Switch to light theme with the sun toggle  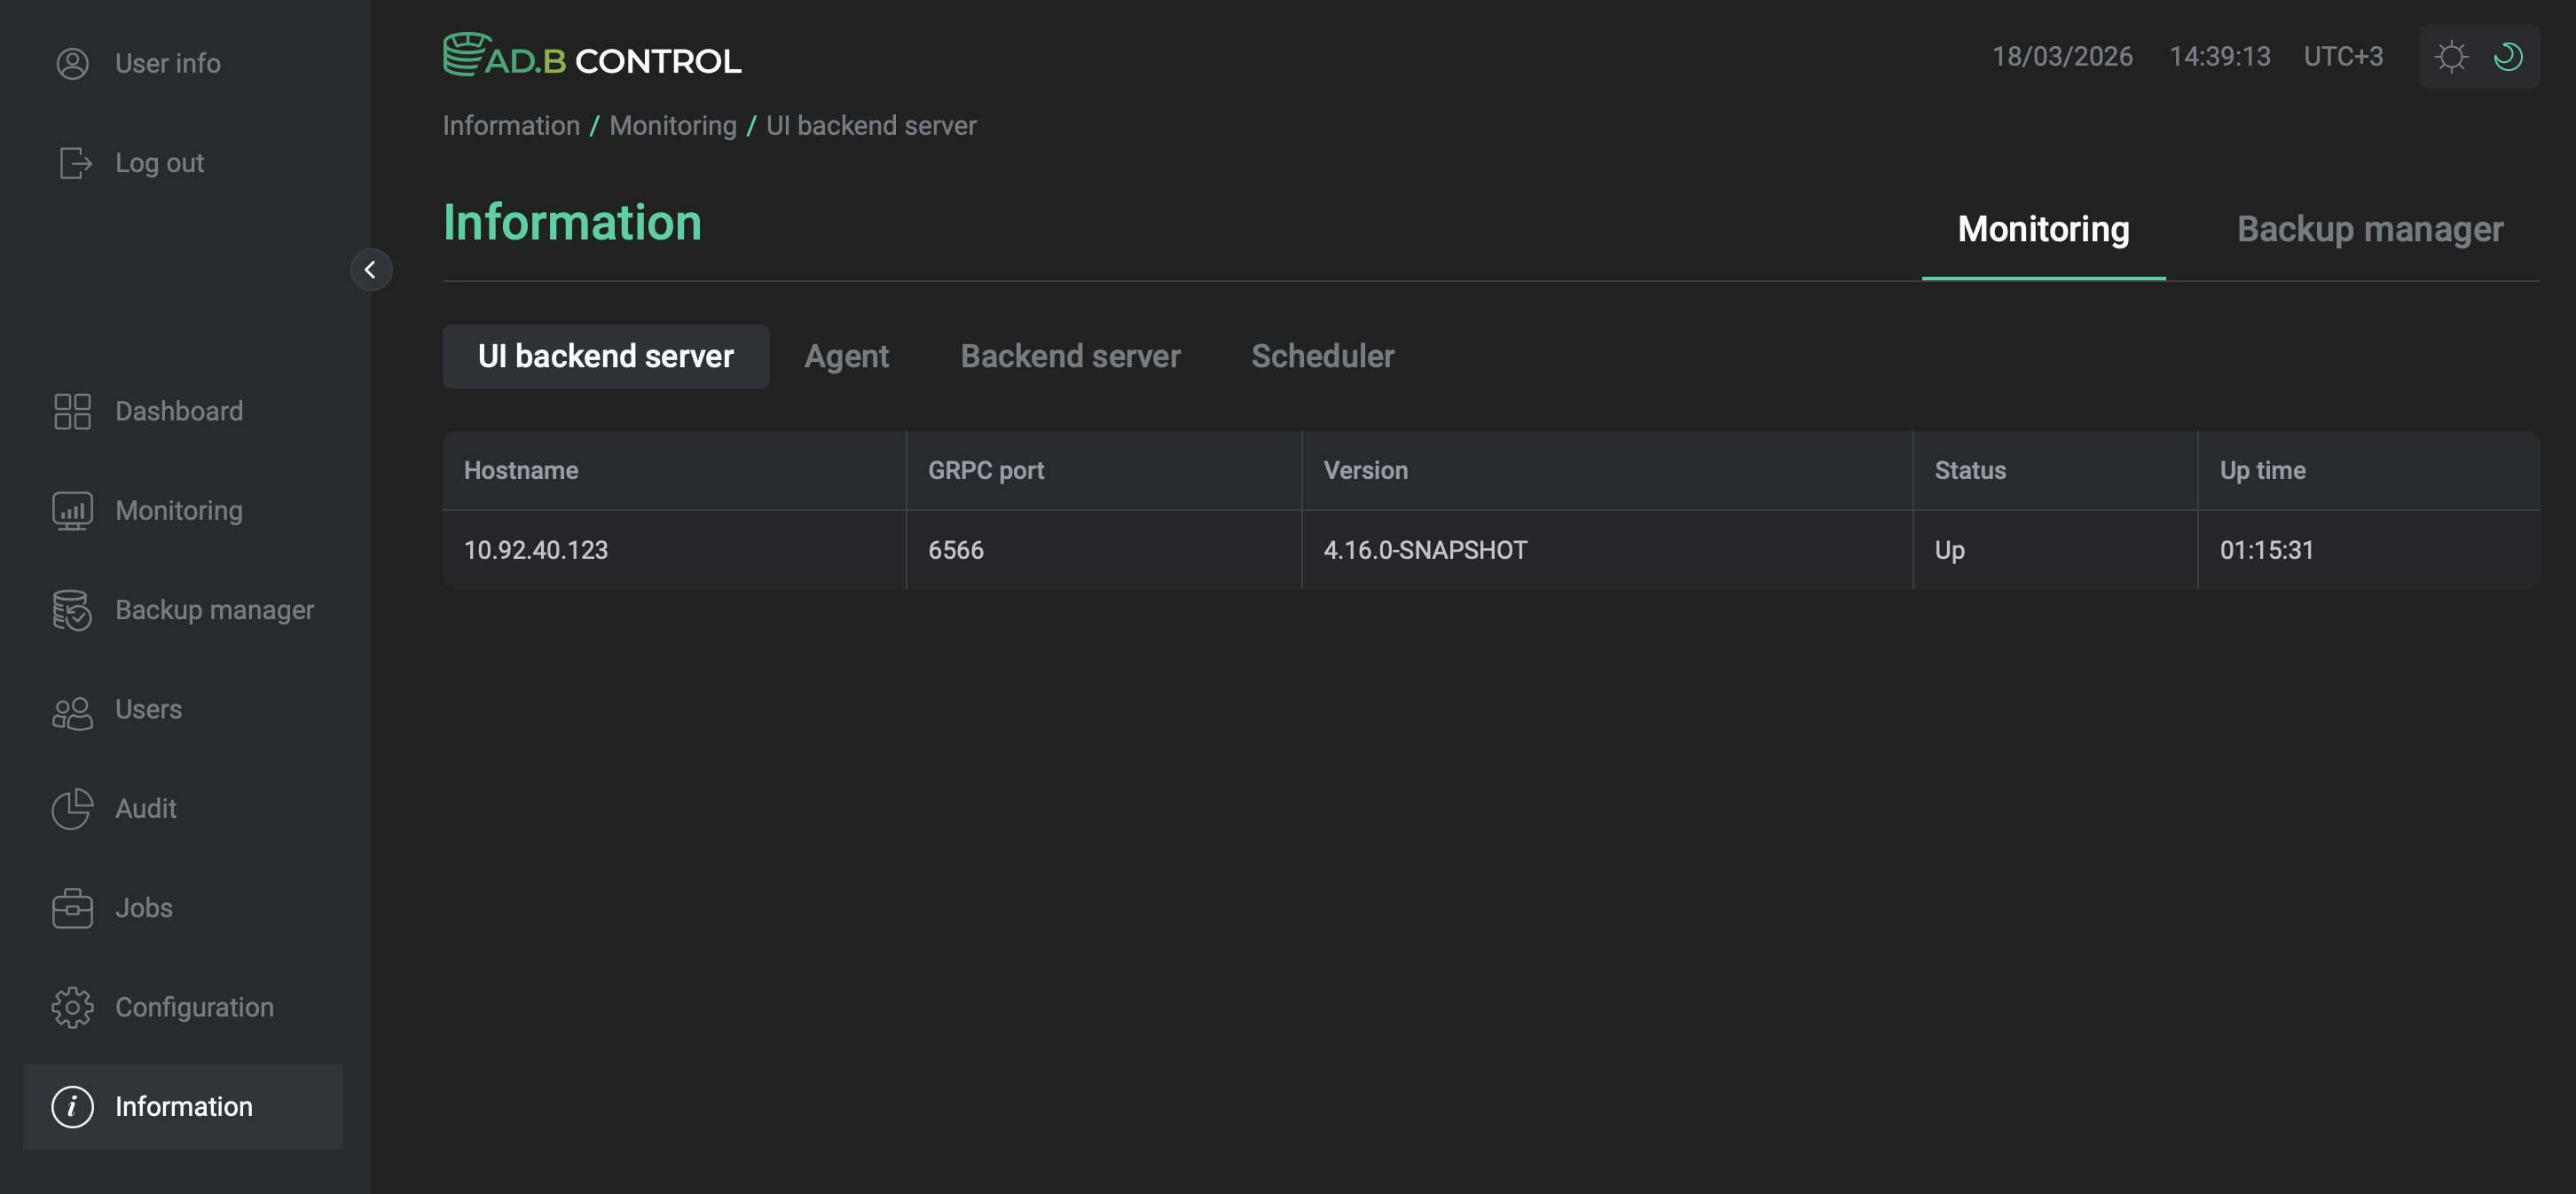click(x=2452, y=56)
